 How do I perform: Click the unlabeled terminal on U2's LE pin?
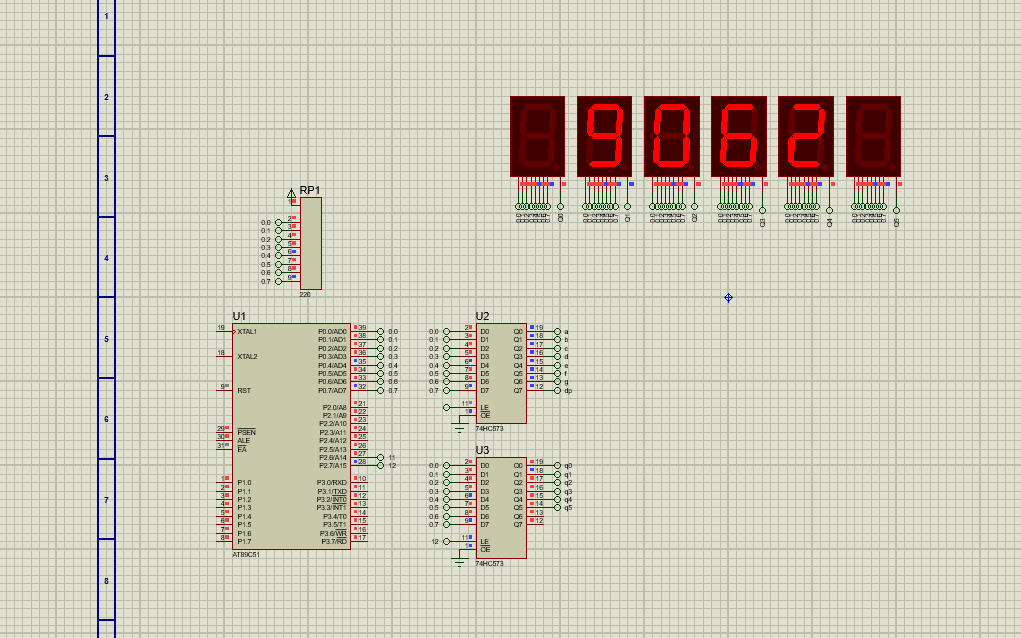click(x=446, y=408)
